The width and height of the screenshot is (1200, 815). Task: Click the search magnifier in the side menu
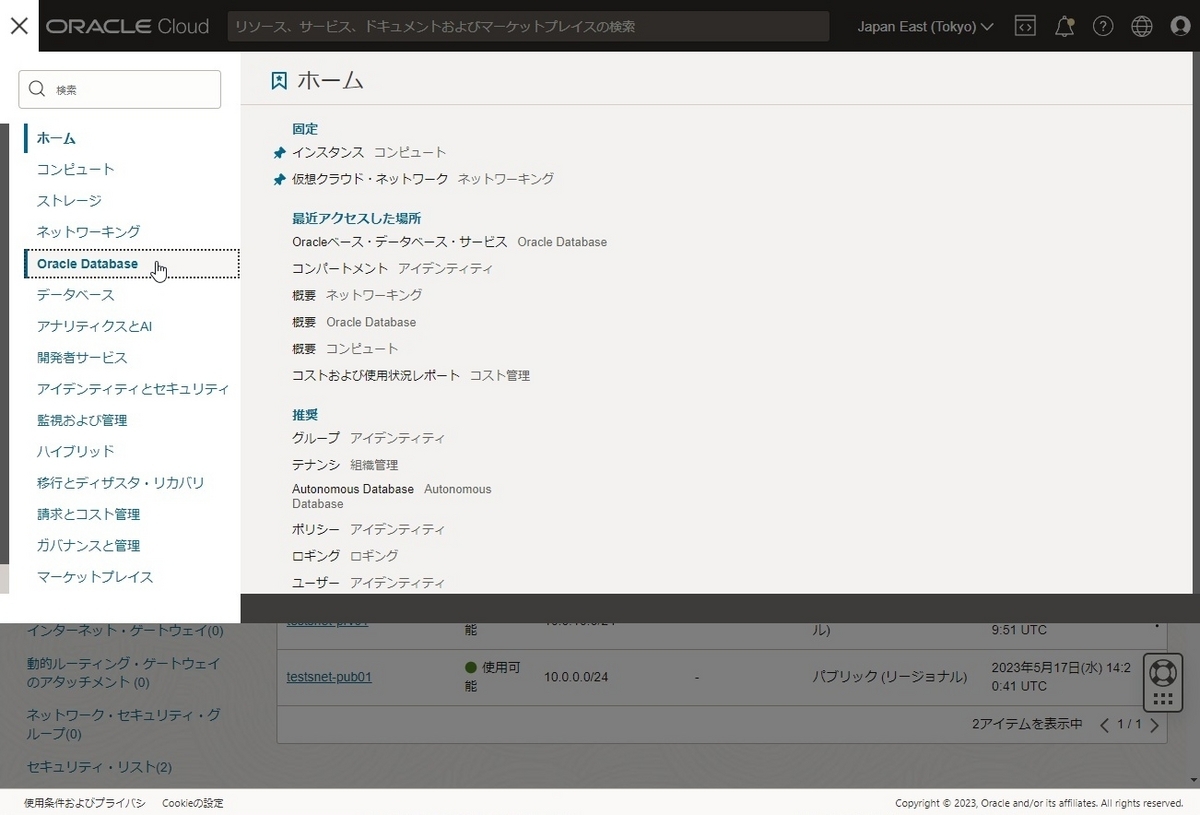pyautogui.click(x=37, y=89)
